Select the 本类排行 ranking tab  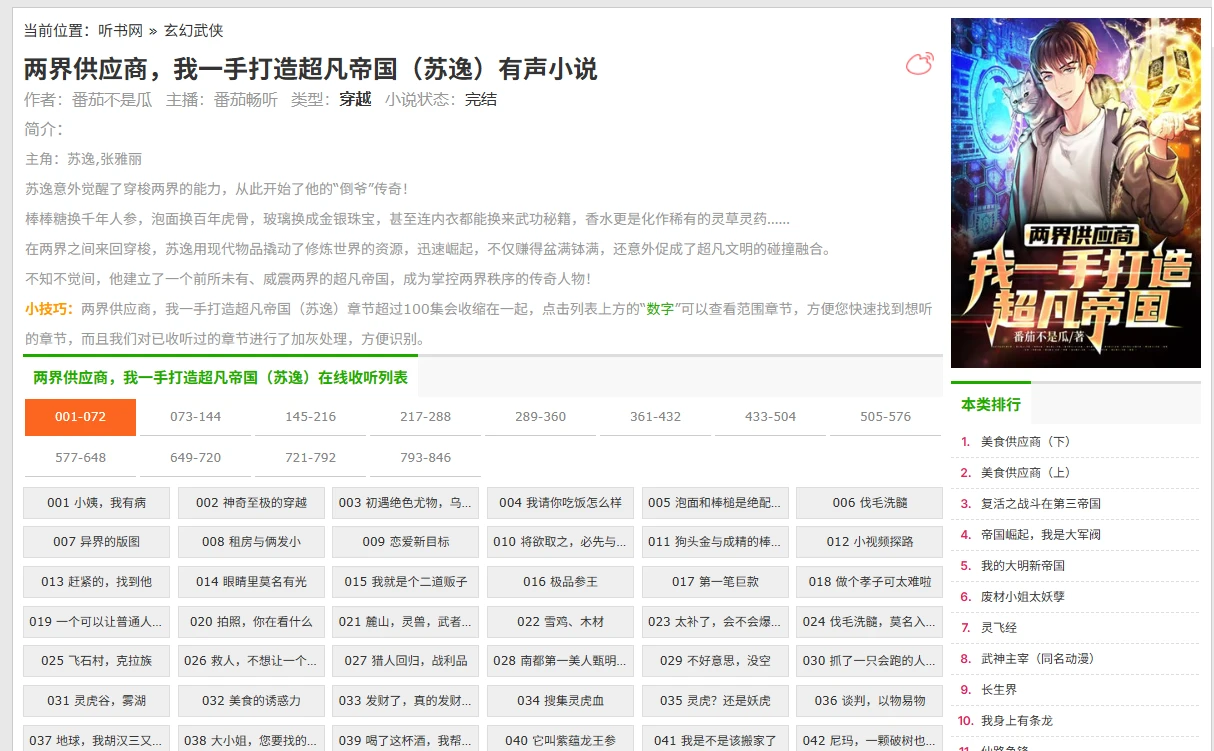tap(990, 405)
